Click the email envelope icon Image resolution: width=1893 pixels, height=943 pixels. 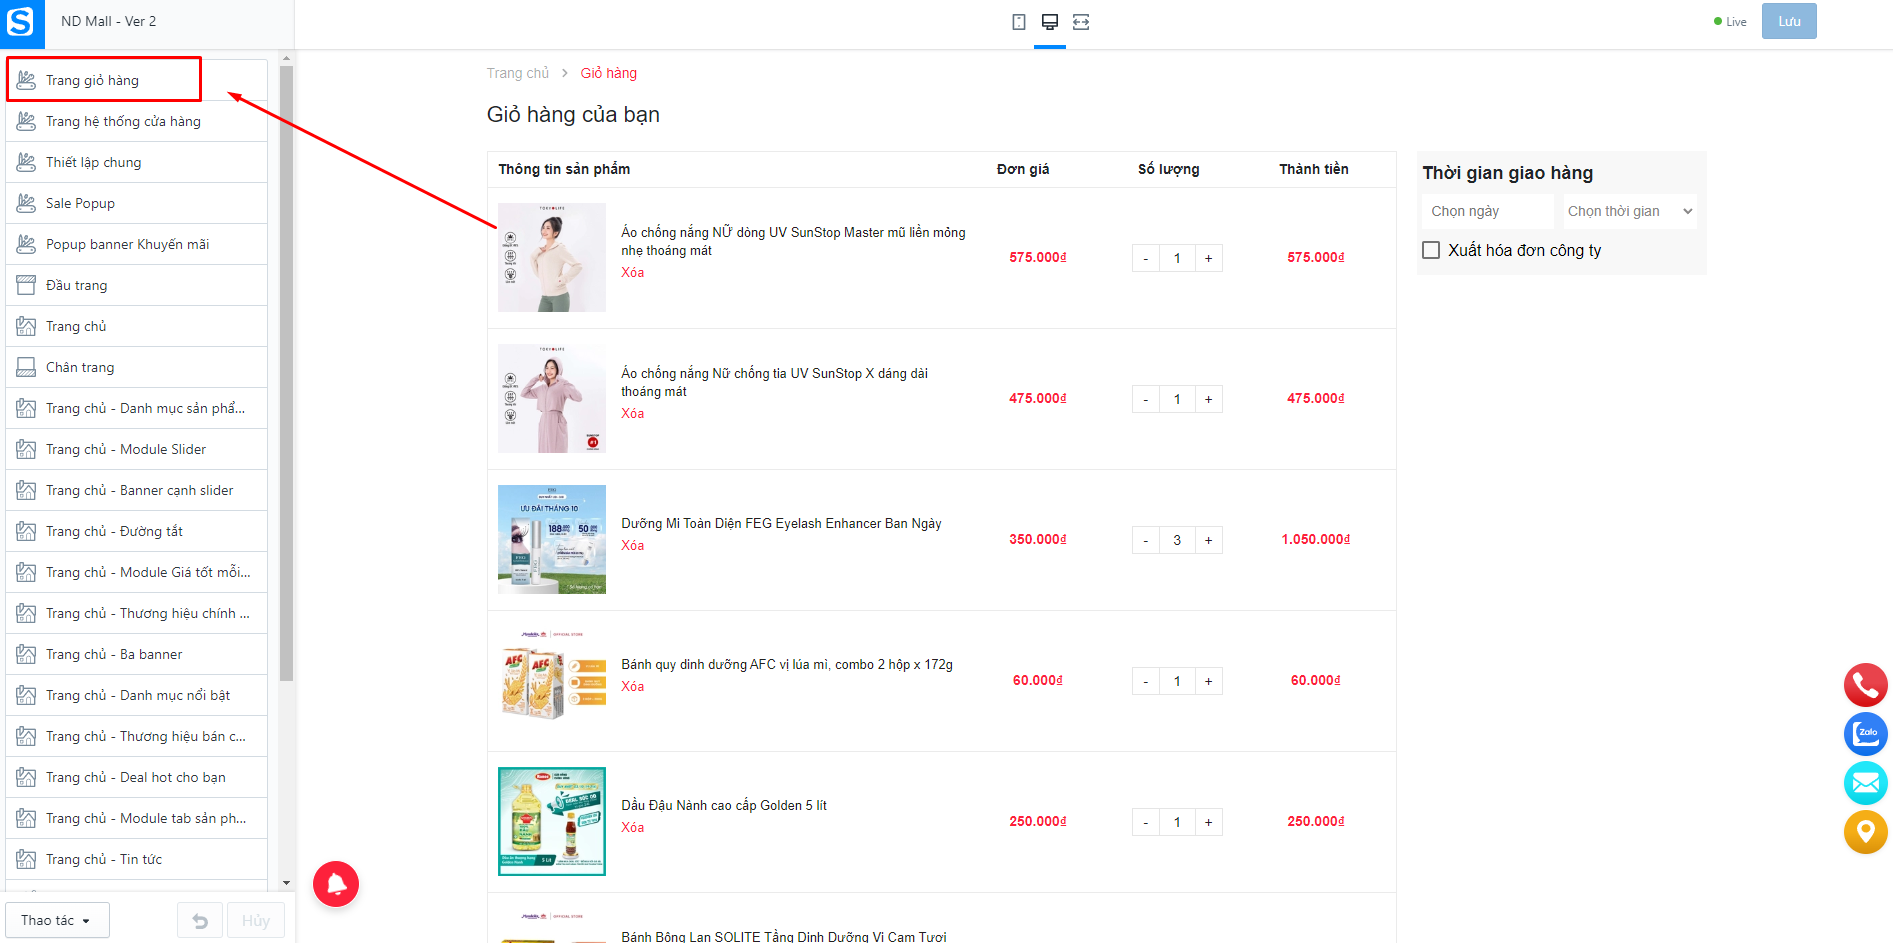(x=1866, y=783)
